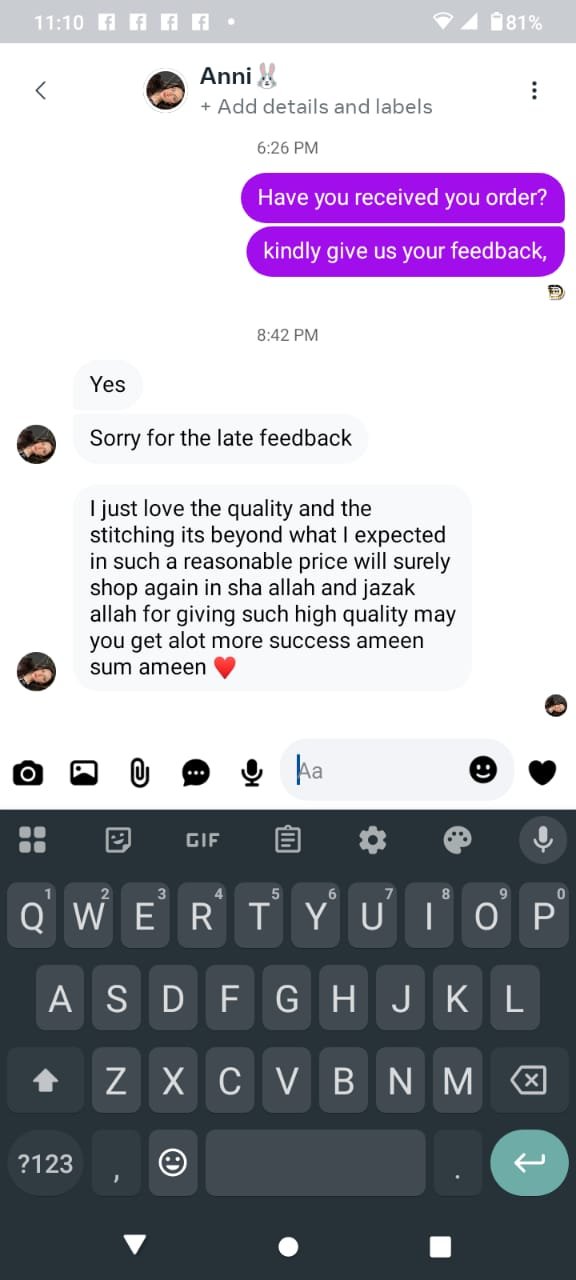The height and width of the screenshot is (1280, 576).
Task: Tap the camera icon to take photo
Action: pos(28,772)
